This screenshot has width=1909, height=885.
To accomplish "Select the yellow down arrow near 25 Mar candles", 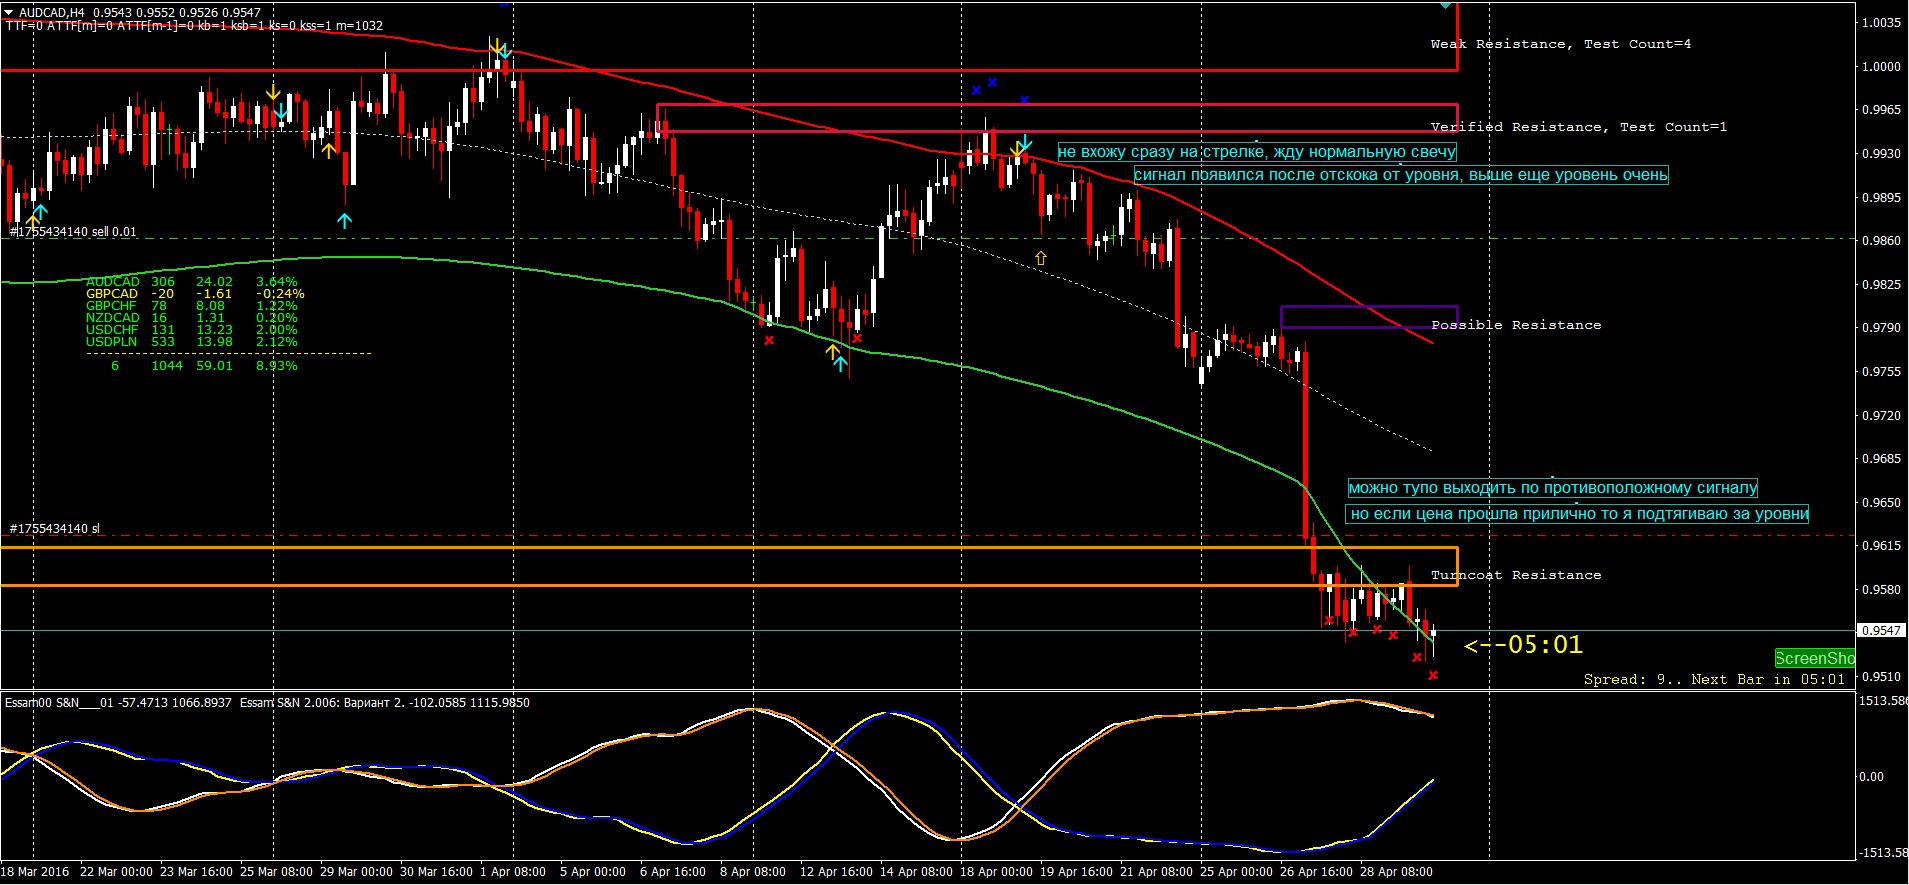I will tap(273, 93).
